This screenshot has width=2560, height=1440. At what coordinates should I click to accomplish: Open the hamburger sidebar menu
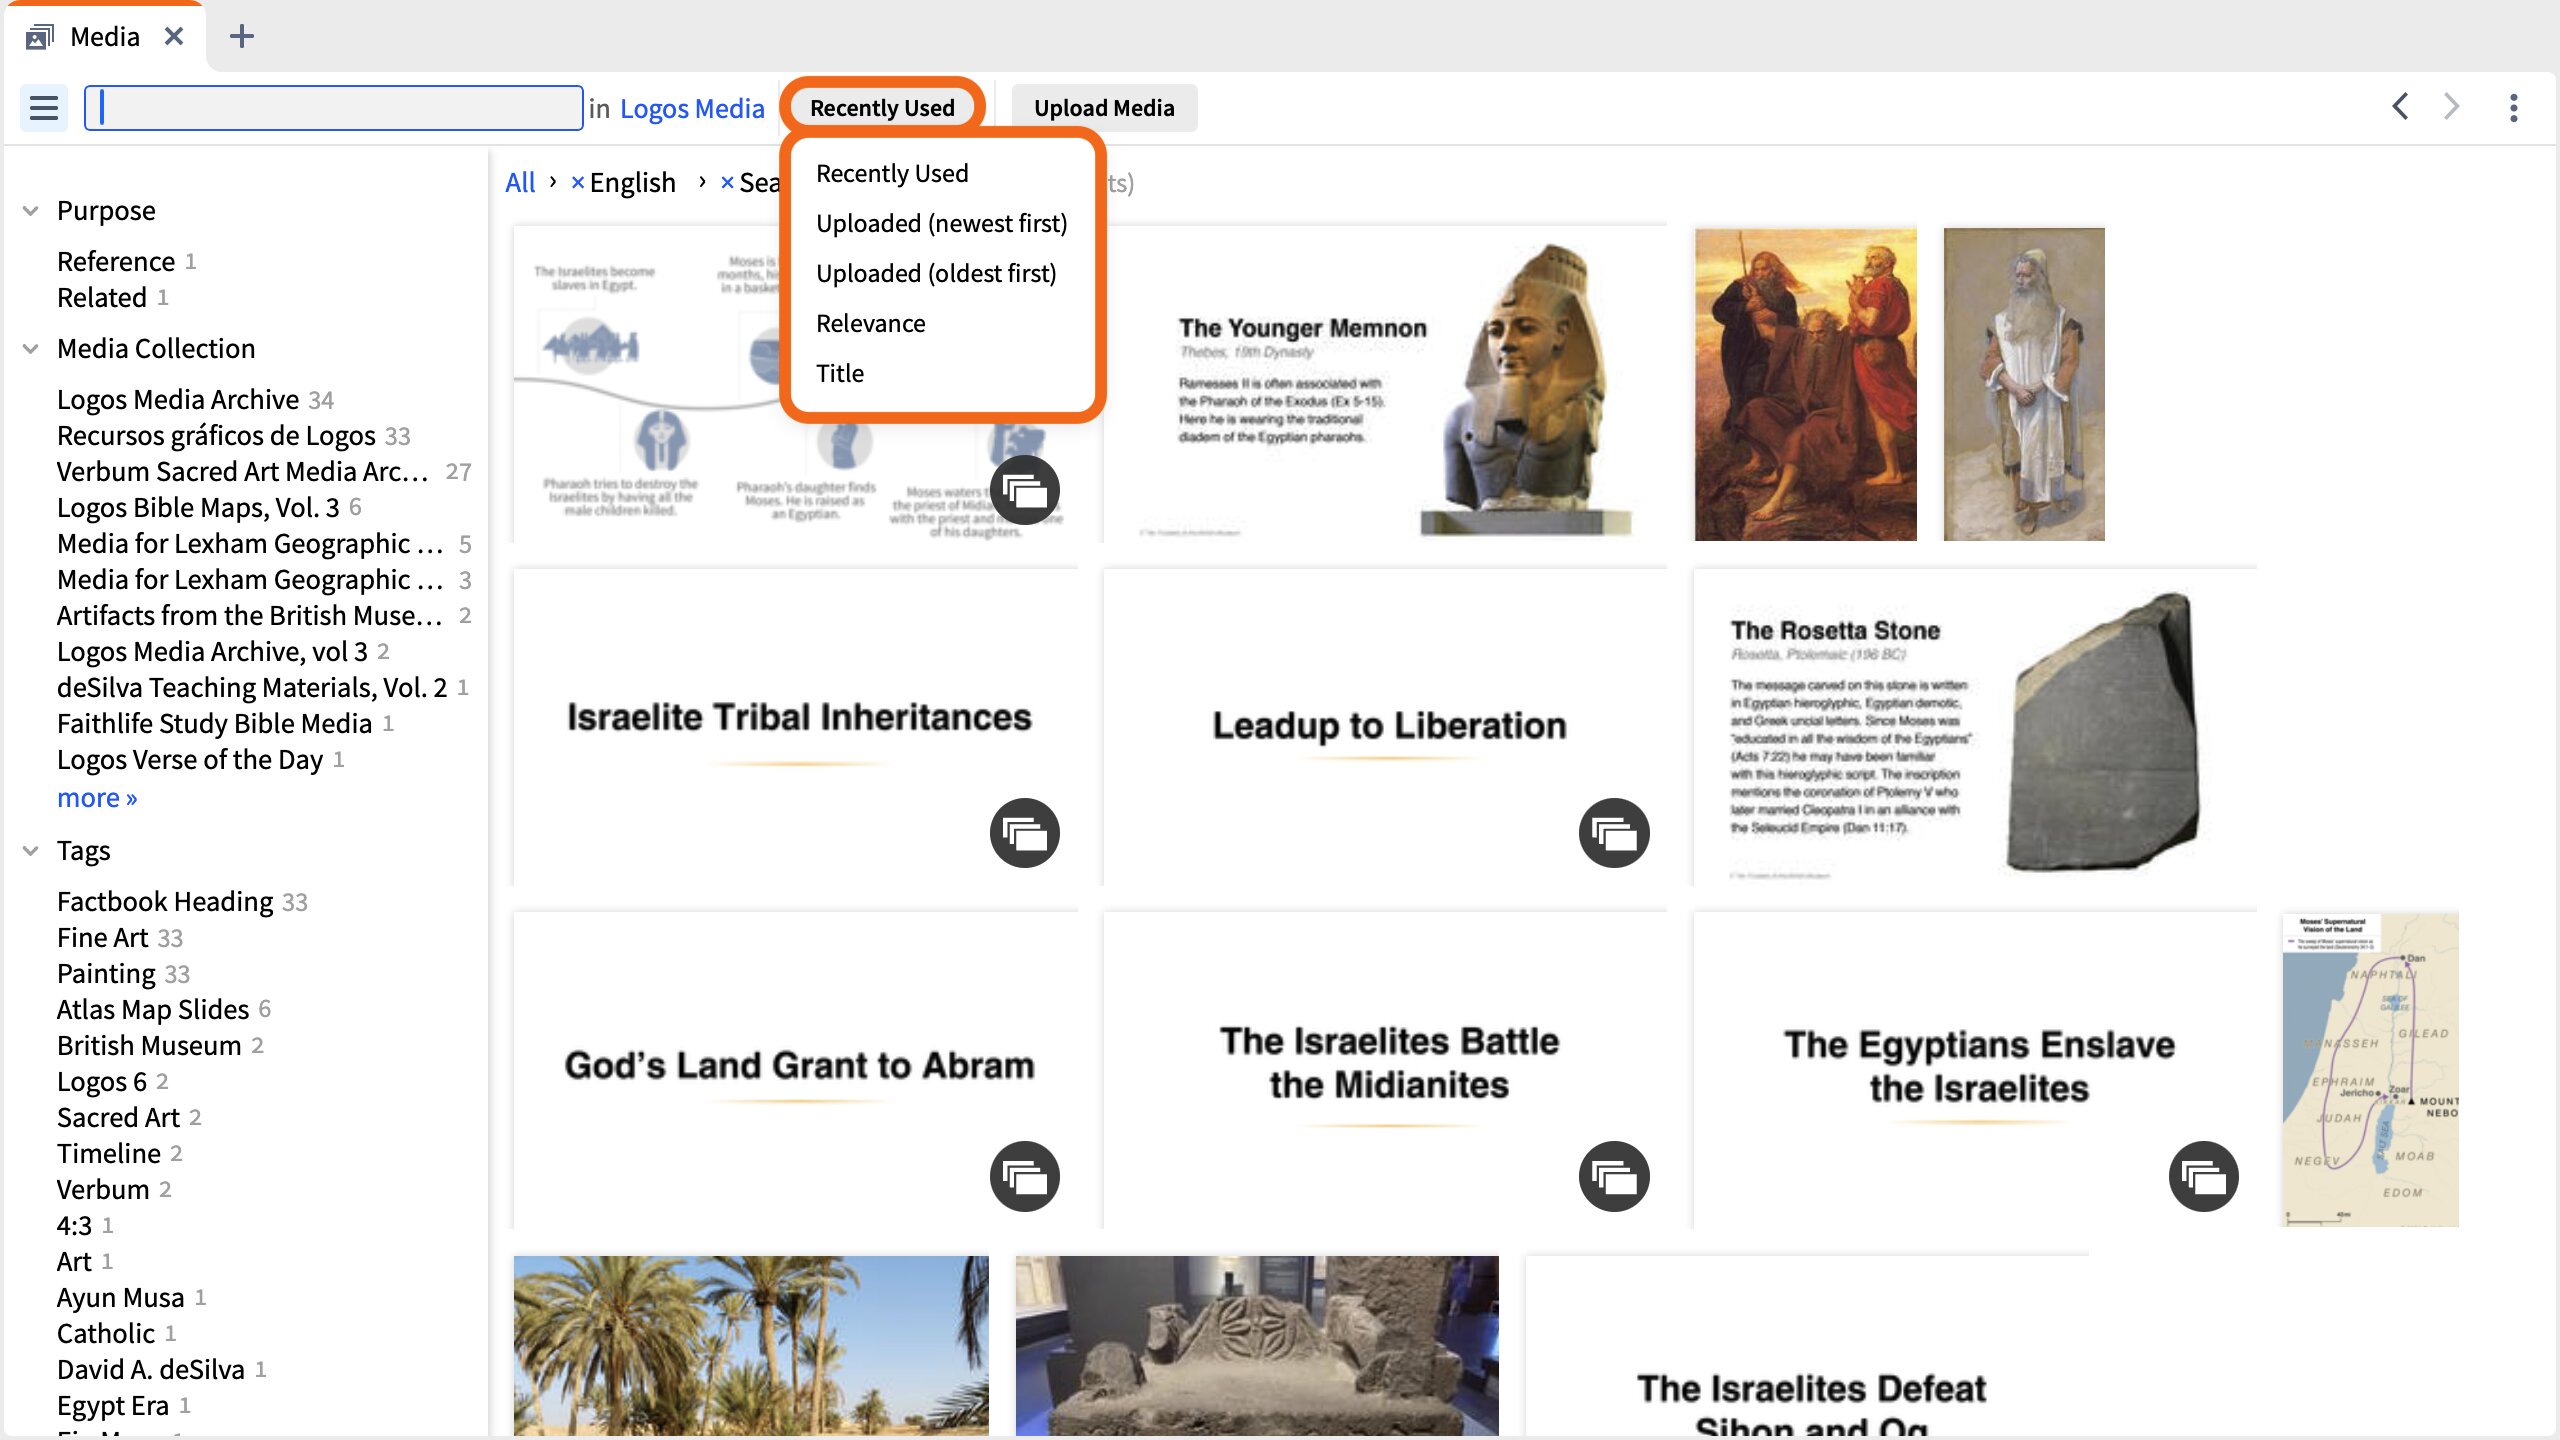pos(44,108)
